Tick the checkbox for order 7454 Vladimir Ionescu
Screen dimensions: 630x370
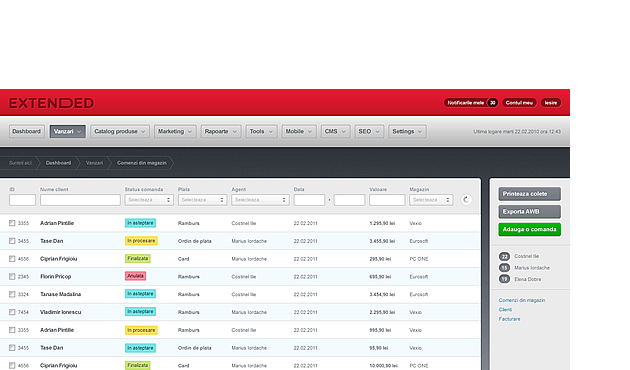12,312
